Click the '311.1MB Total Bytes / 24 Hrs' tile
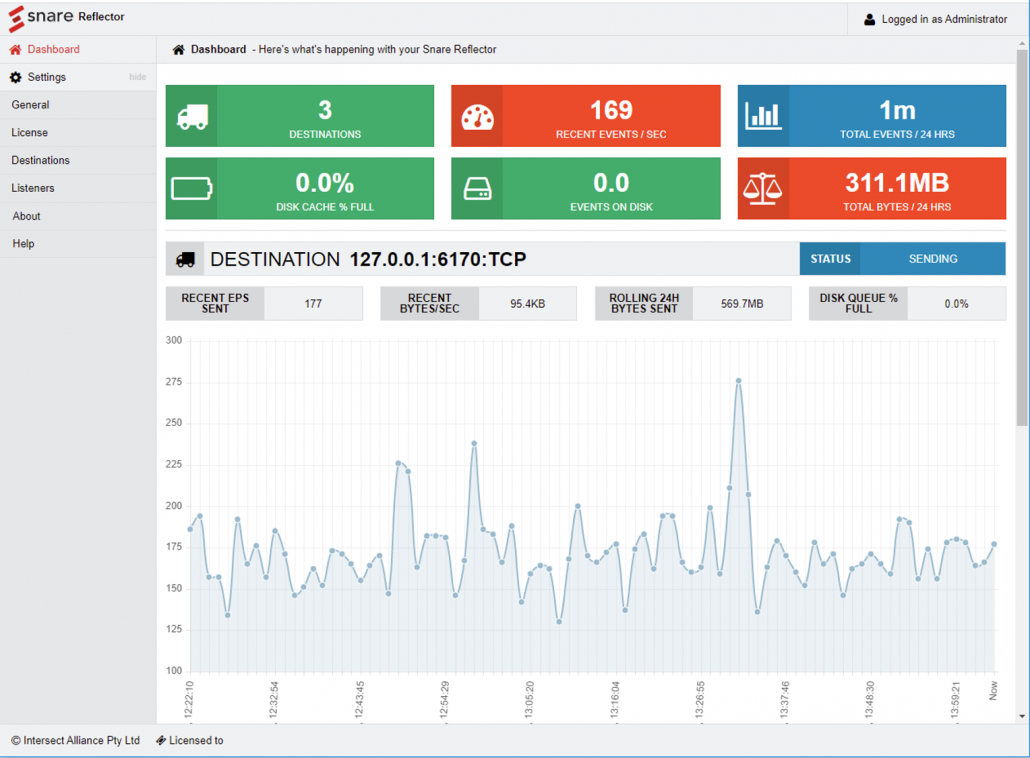The width and height of the screenshot is (1030, 758). pos(872,189)
